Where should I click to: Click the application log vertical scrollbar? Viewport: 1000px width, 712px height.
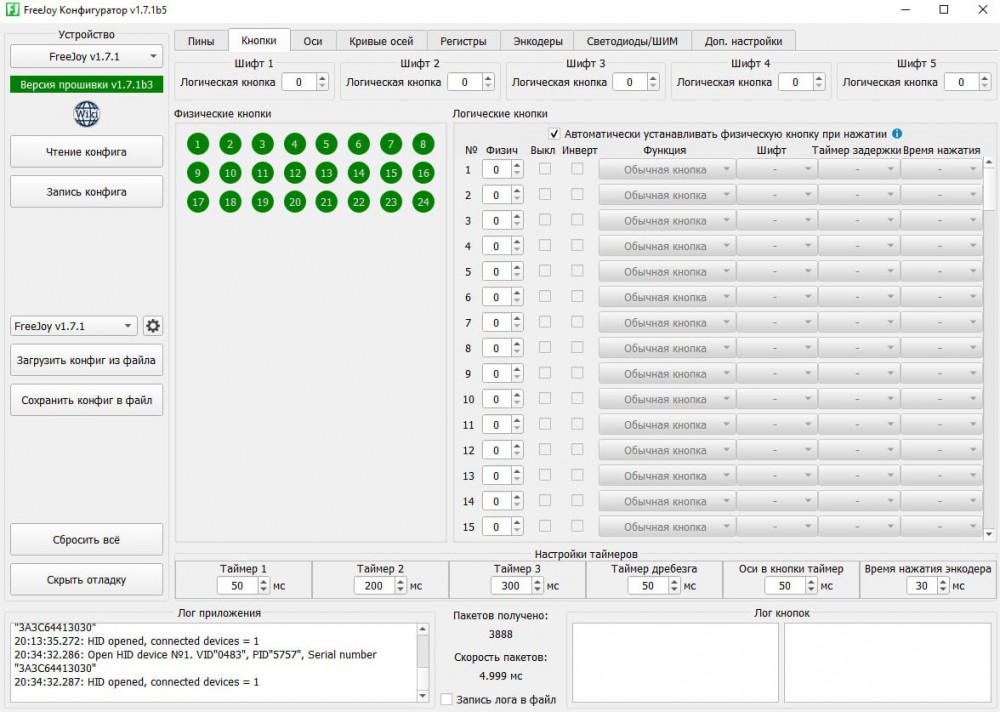pyautogui.click(x=423, y=662)
